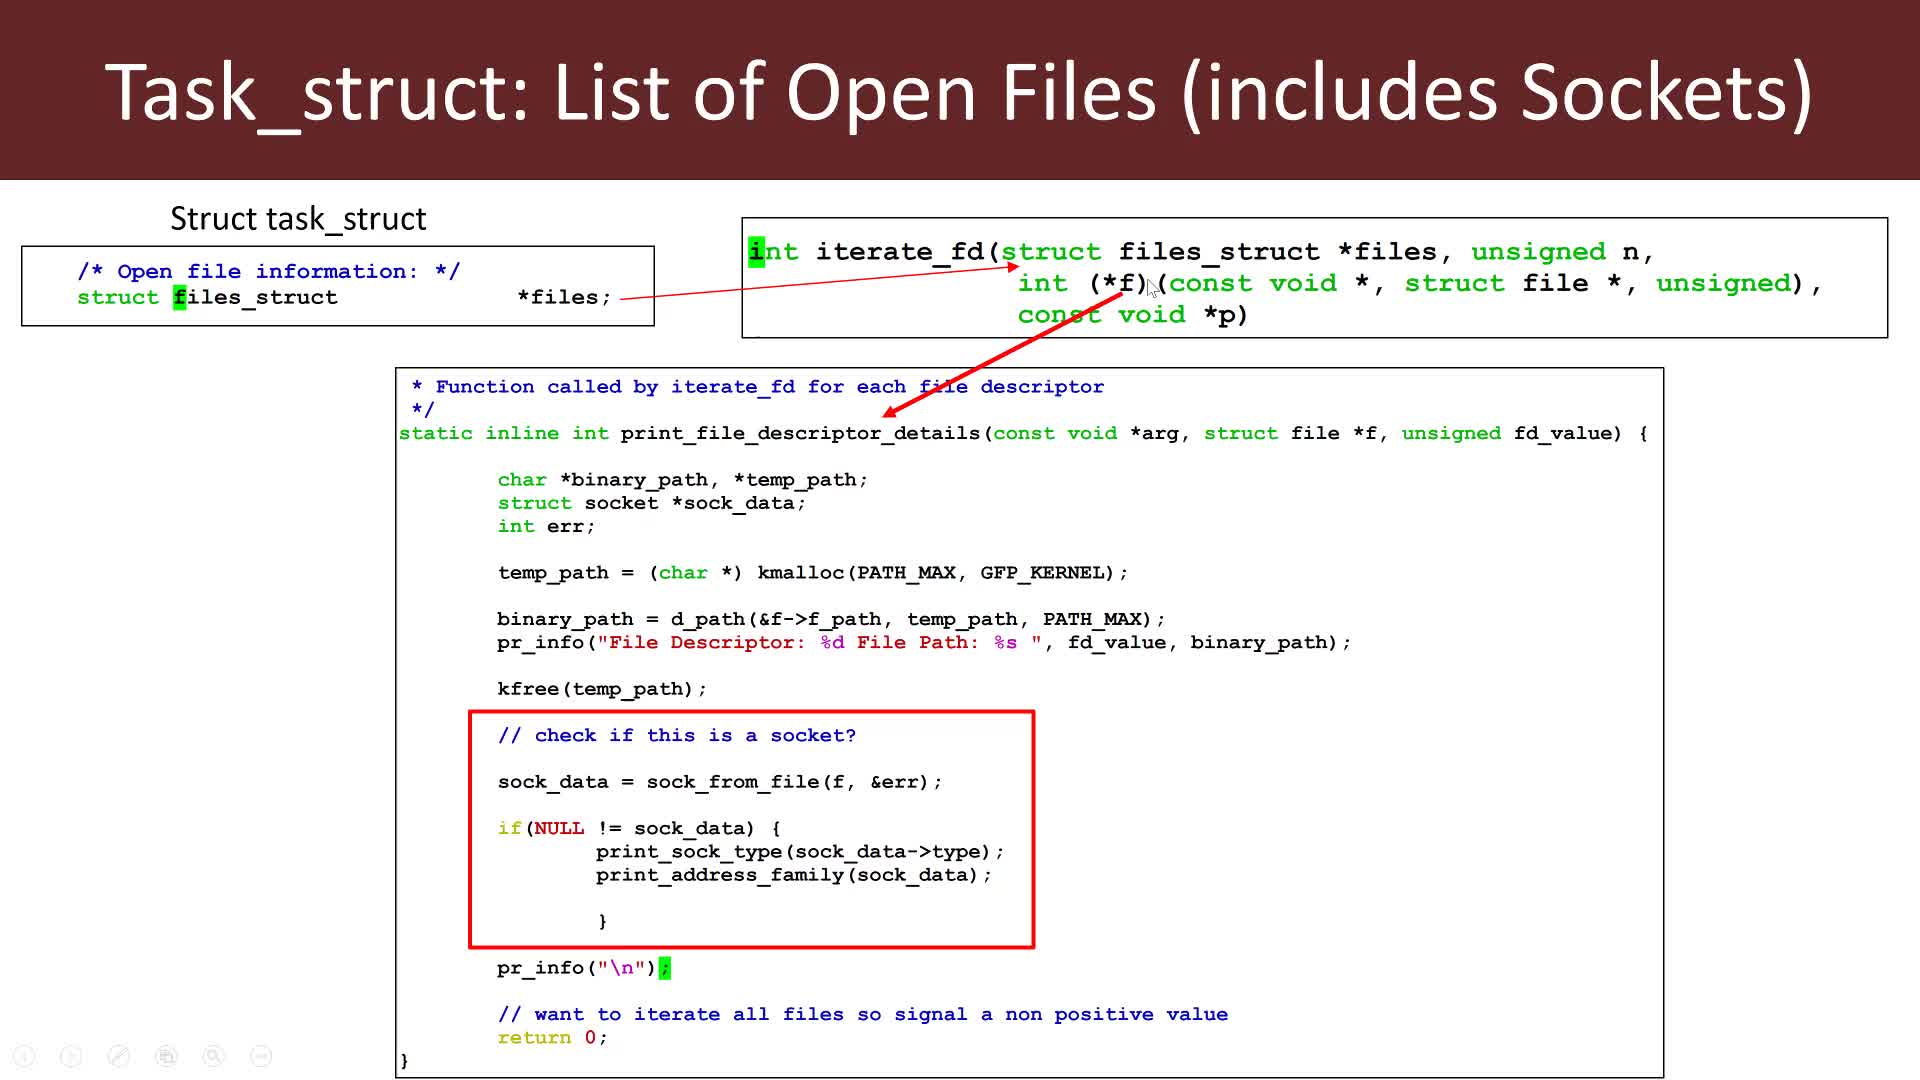
Task: Click the zoom magnifier slideshow control
Action: point(213,1056)
